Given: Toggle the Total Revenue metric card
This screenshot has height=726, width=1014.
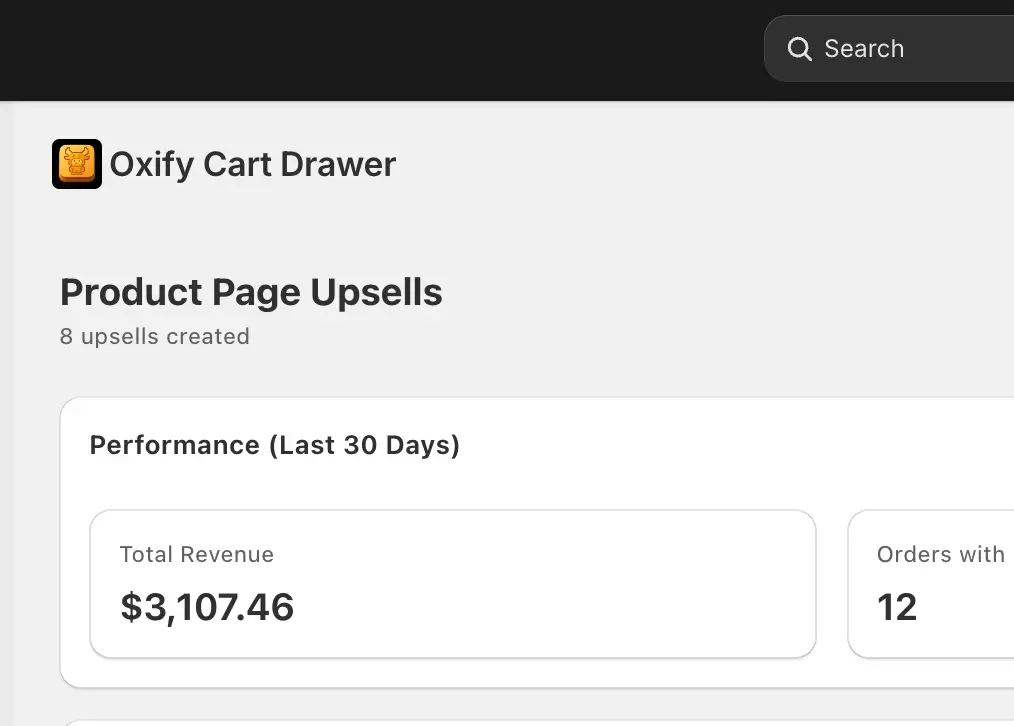Looking at the screenshot, I should point(452,583).
